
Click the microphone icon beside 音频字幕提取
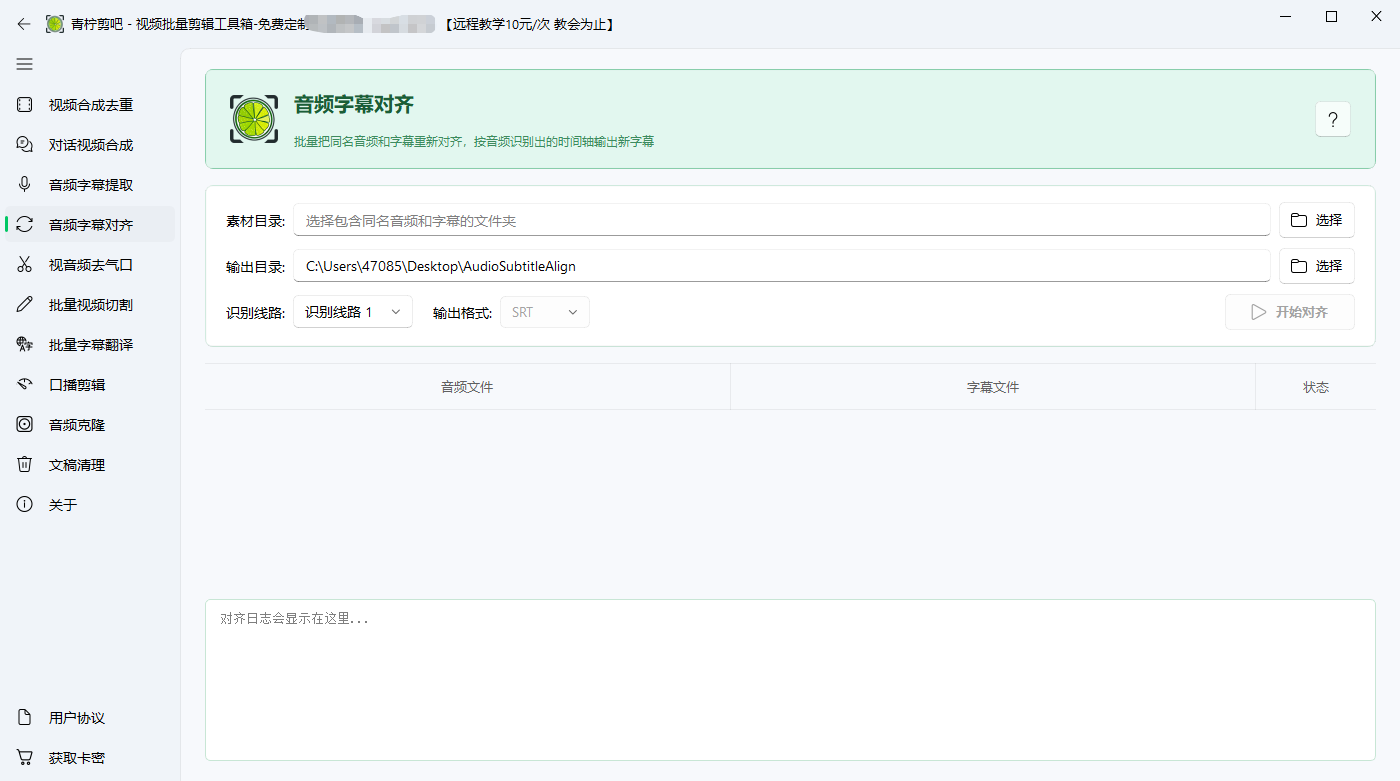25,185
